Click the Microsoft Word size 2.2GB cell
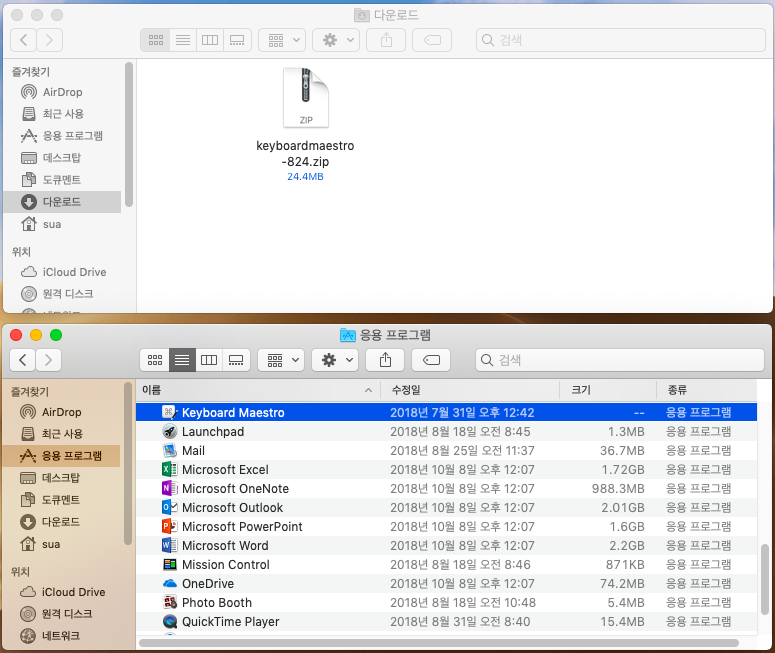This screenshot has width=775, height=653. coord(626,545)
